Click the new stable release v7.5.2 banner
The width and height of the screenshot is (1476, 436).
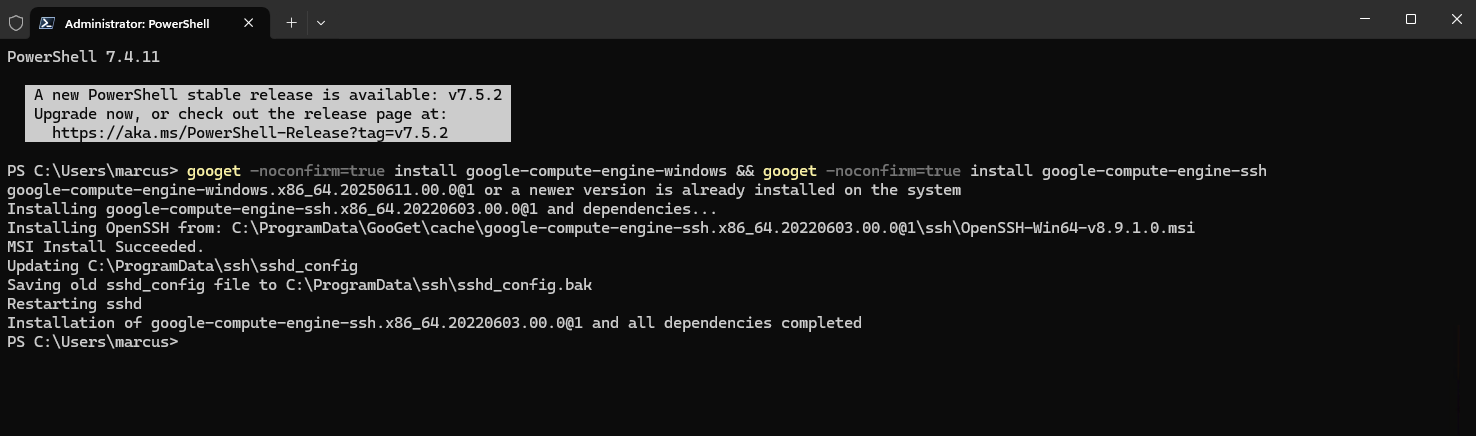(x=268, y=114)
